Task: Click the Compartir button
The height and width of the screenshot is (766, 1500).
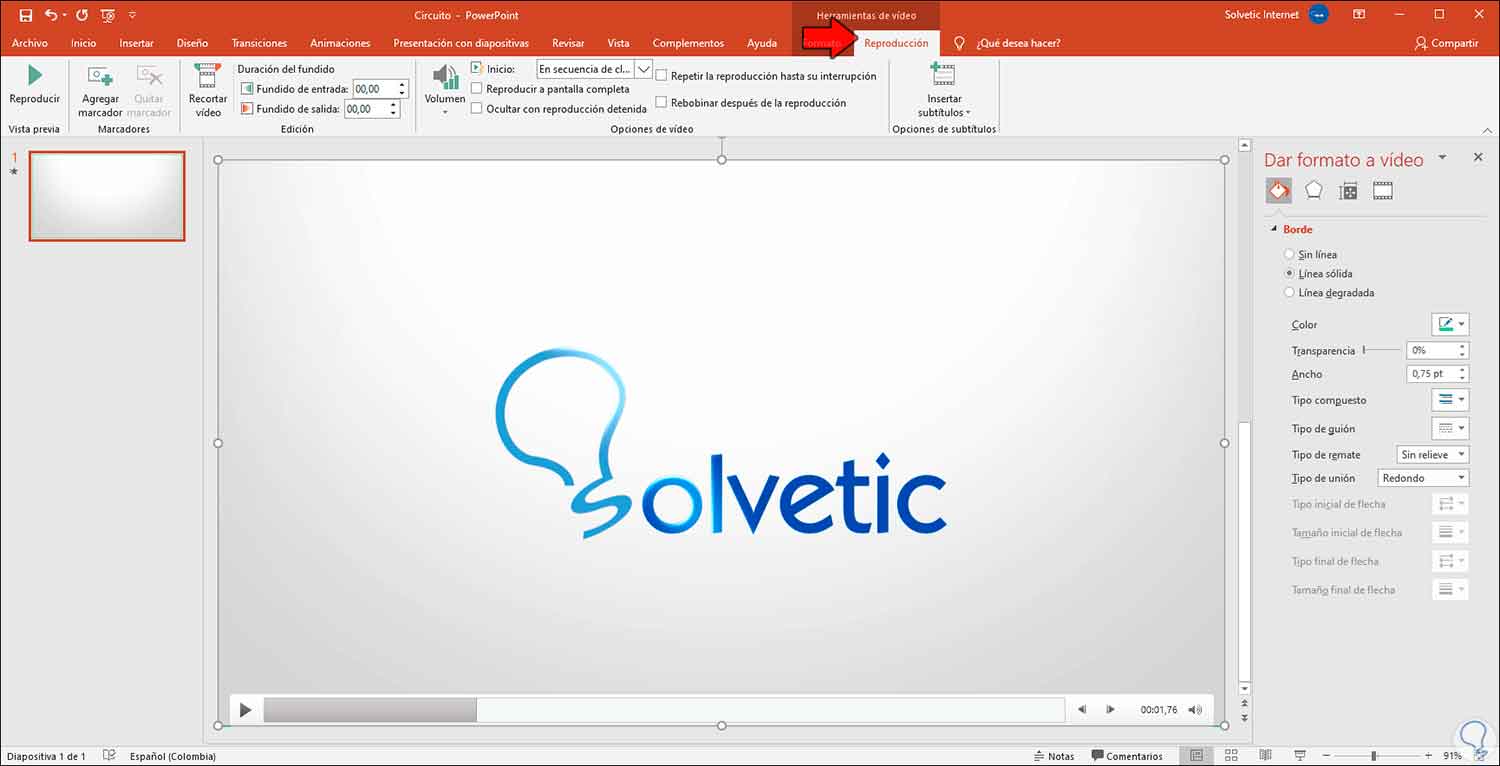Action: point(1447,43)
